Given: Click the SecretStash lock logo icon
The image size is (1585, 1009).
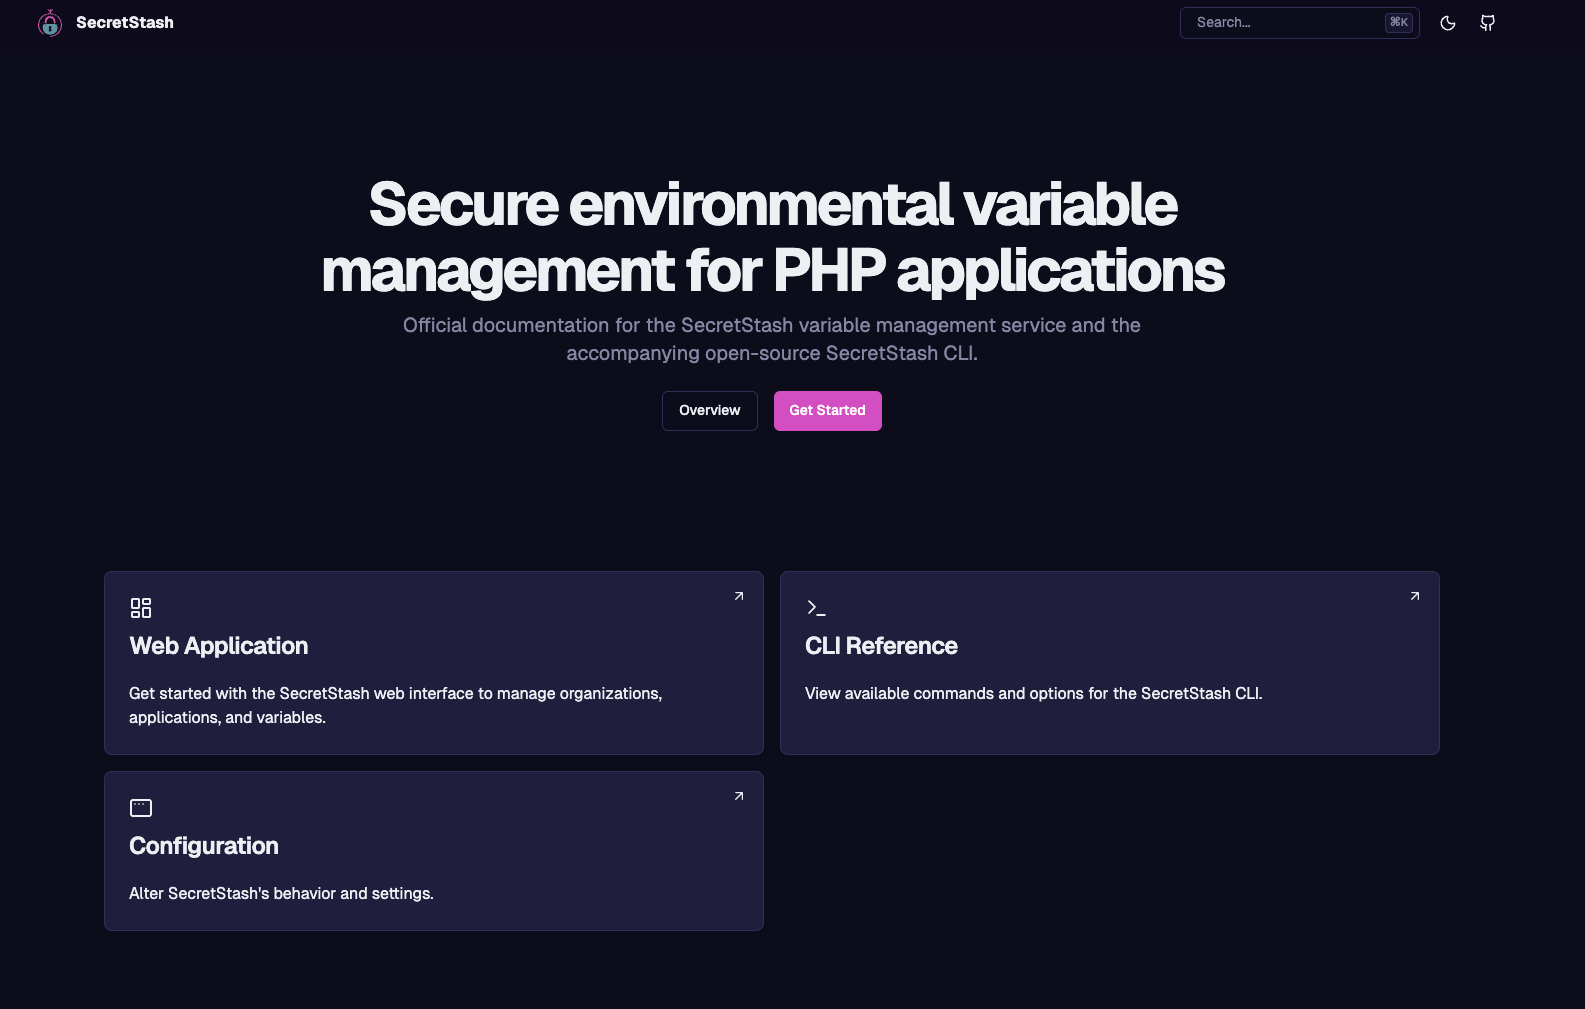Looking at the screenshot, I should pyautogui.click(x=50, y=23).
